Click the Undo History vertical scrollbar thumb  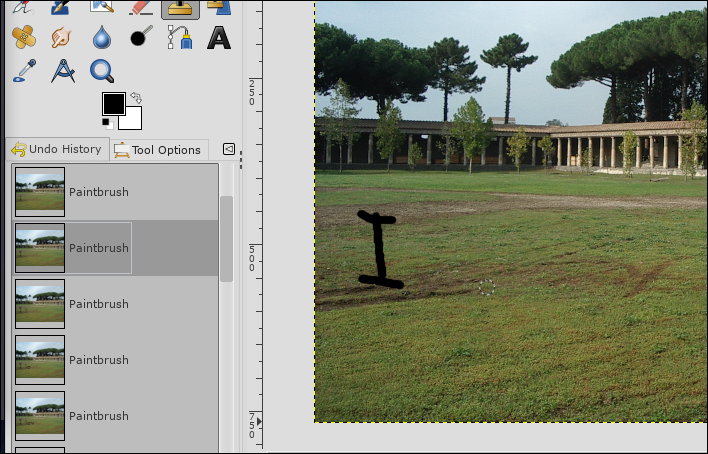226,239
